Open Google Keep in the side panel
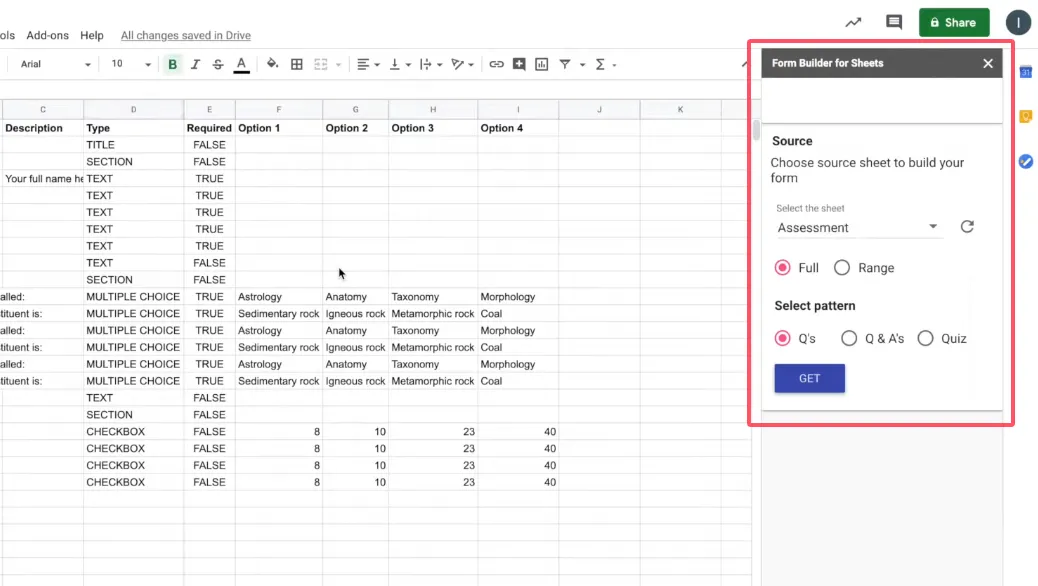Viewport: 1038px width, 586px height. pyautogui.click(x=1025, y=117)
